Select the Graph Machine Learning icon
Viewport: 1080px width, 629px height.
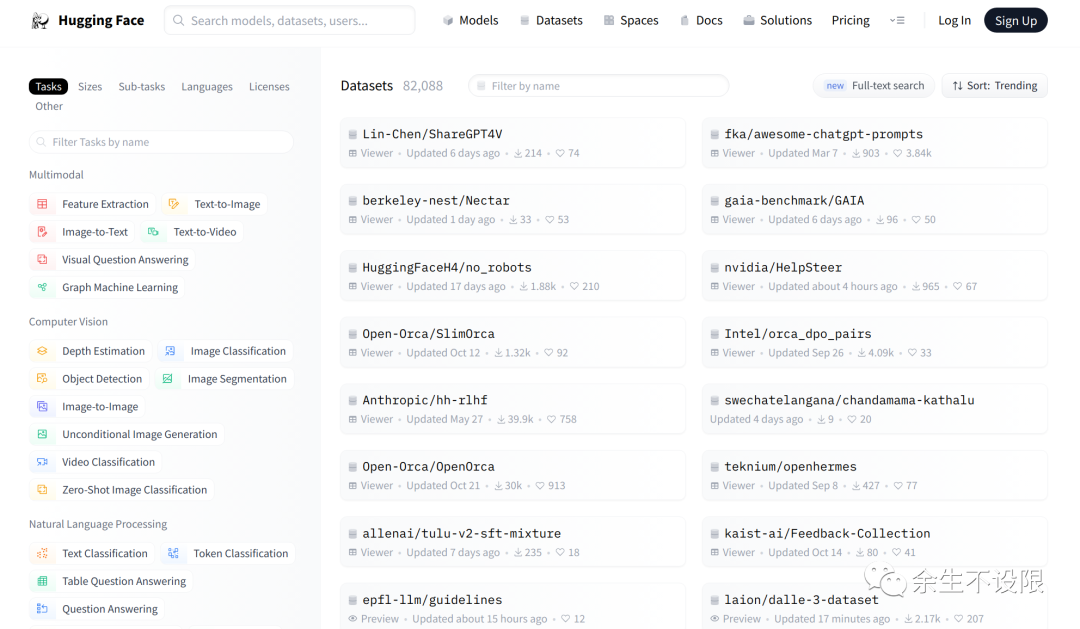(42, 287)
